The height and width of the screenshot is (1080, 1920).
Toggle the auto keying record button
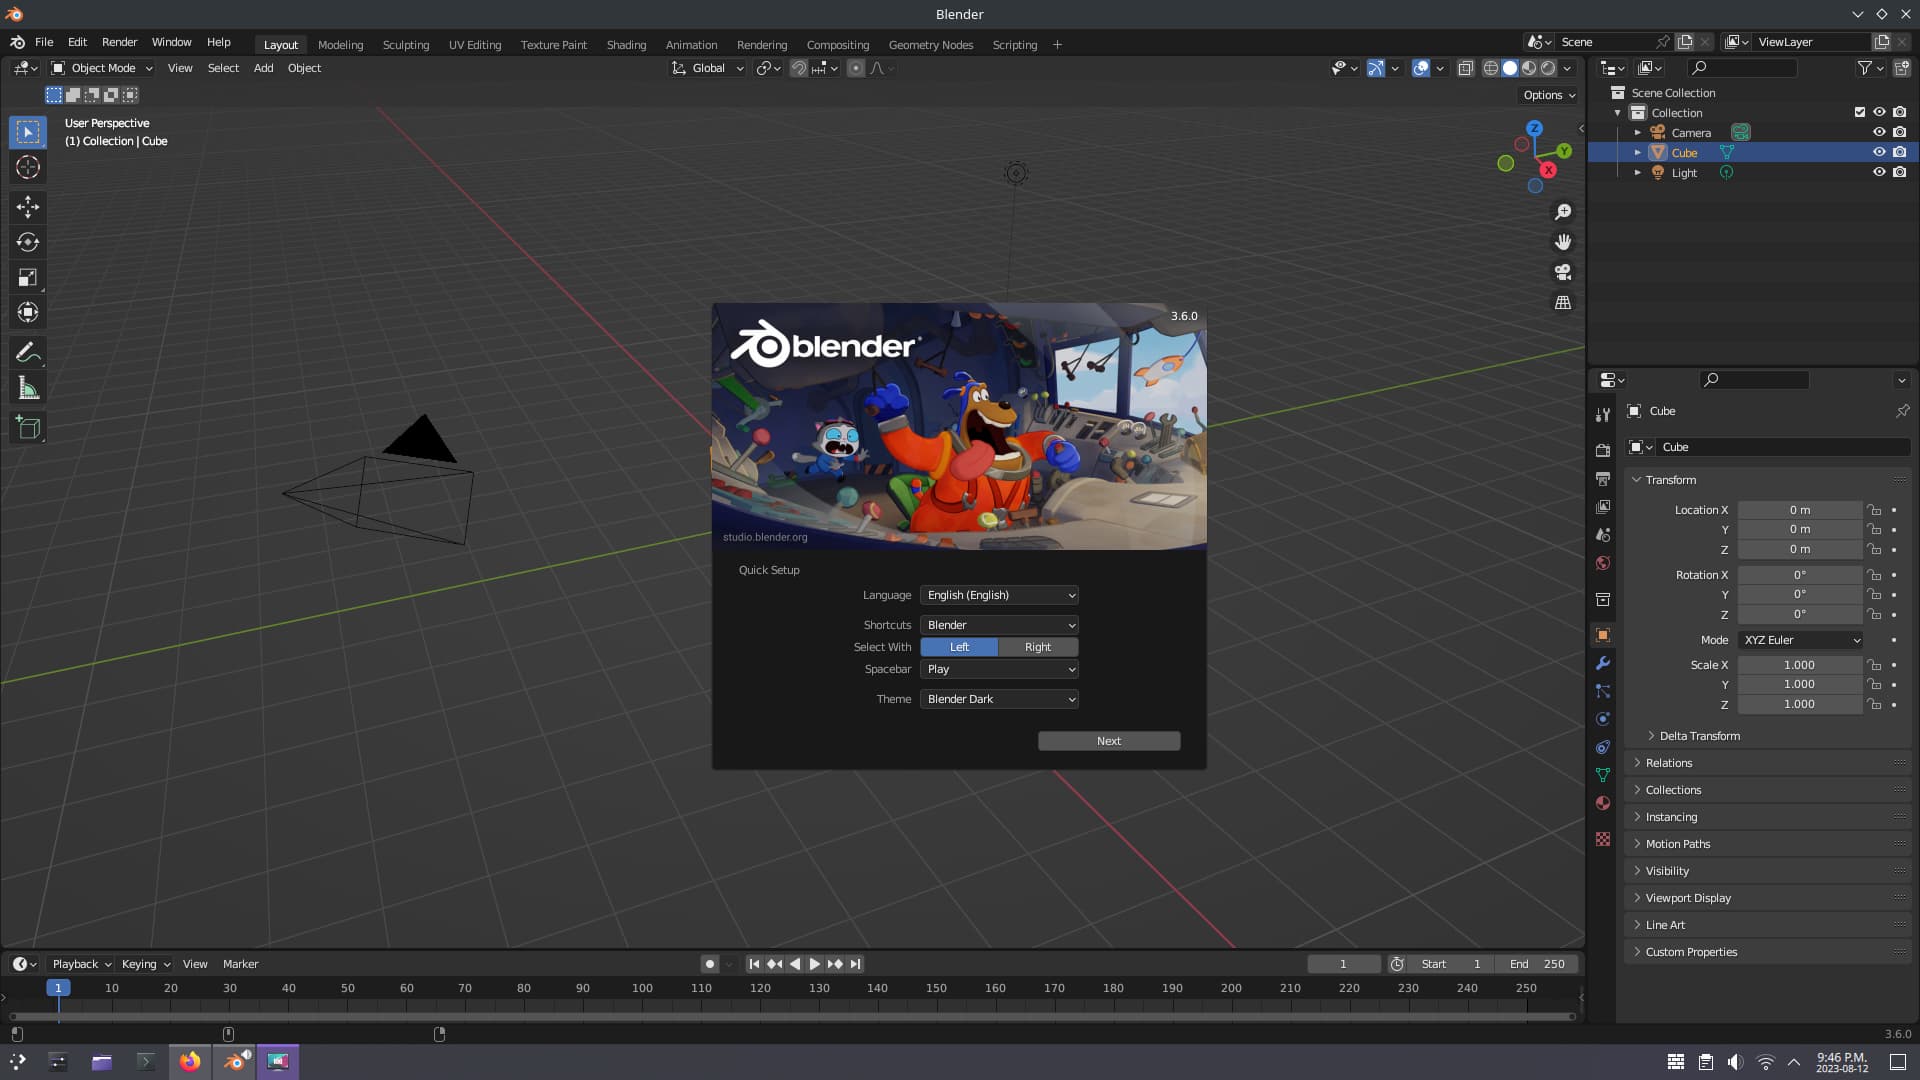click(x=709, y=964)
